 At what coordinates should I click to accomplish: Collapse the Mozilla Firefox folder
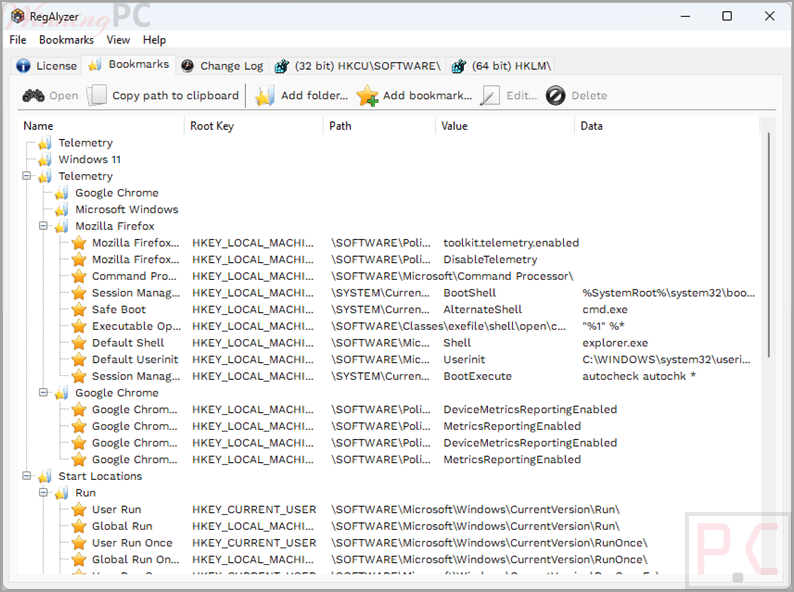(44, 226)
